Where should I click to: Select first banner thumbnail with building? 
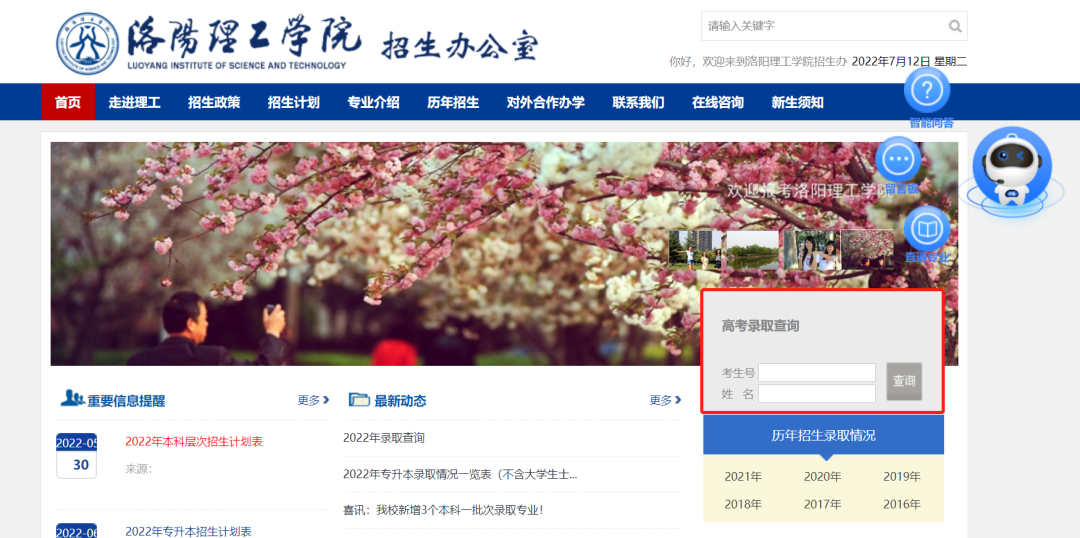[x=696, y=249]
